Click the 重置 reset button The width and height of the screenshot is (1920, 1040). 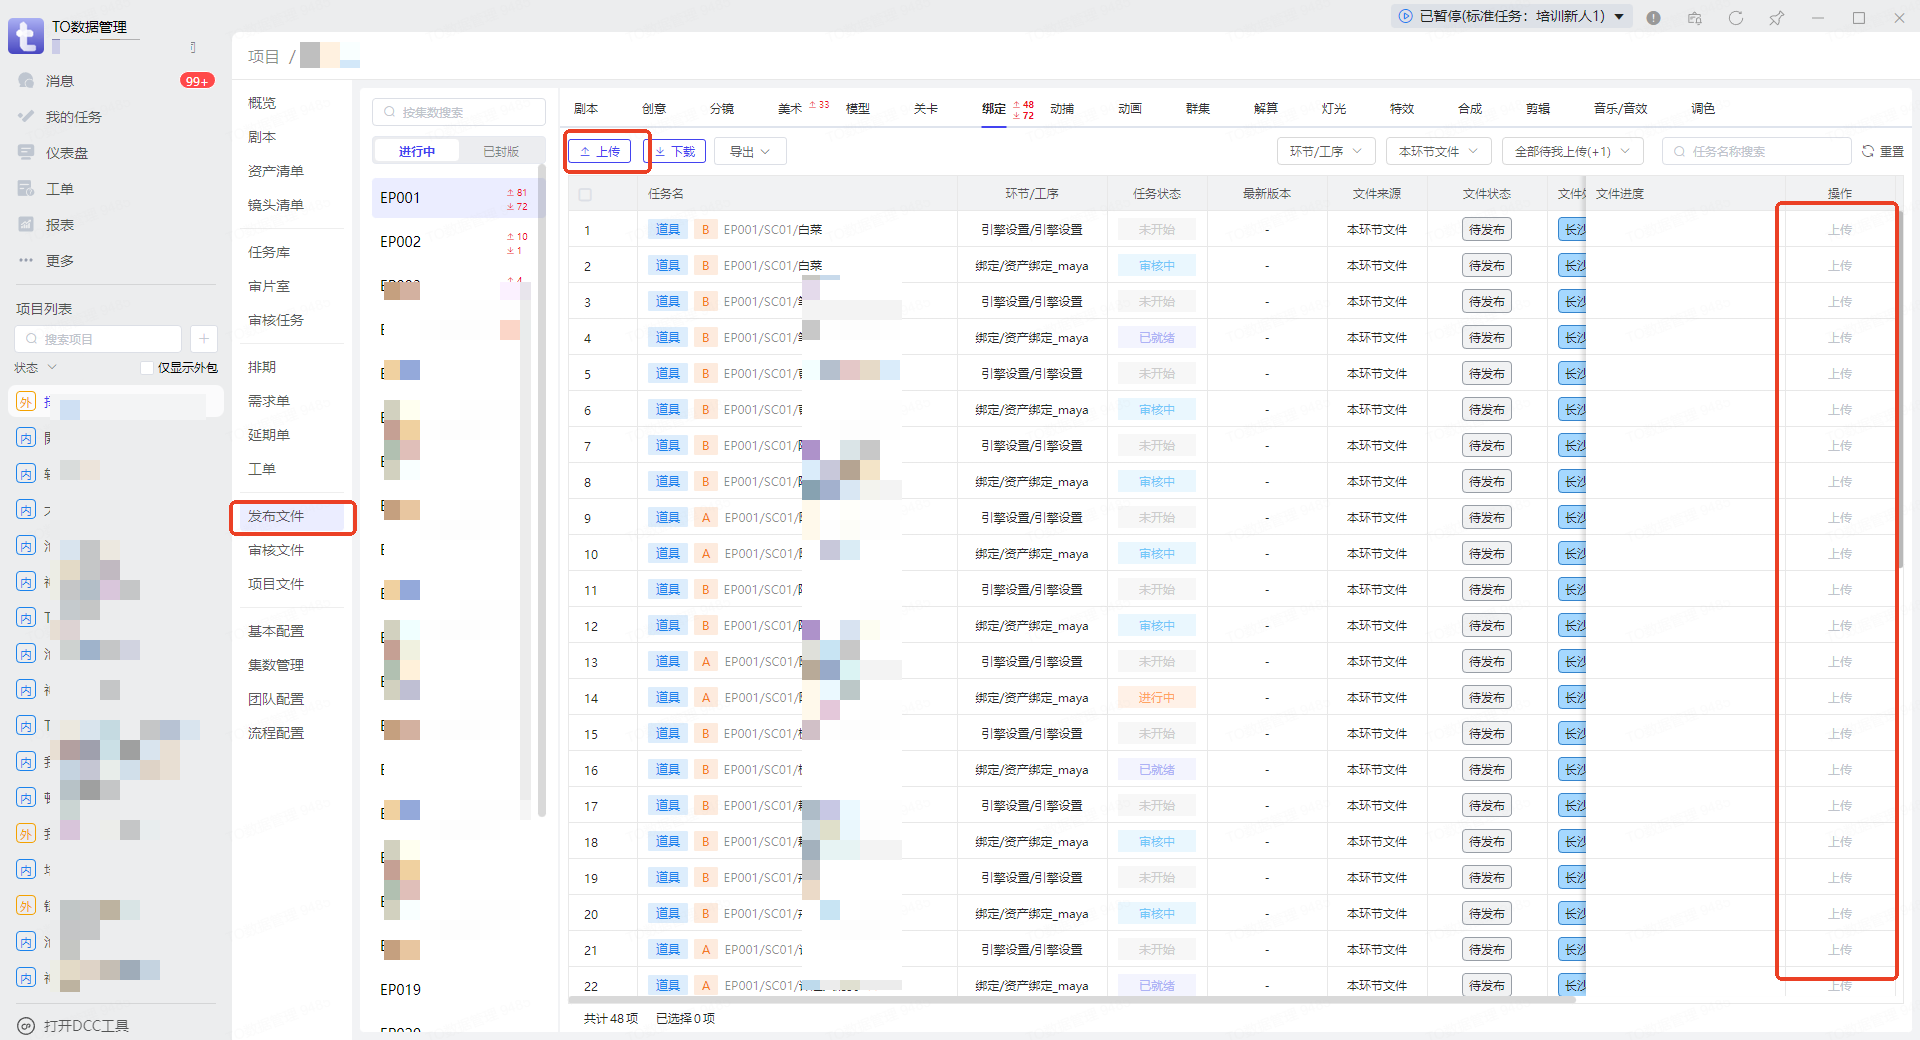click(x=1882, y=151)
